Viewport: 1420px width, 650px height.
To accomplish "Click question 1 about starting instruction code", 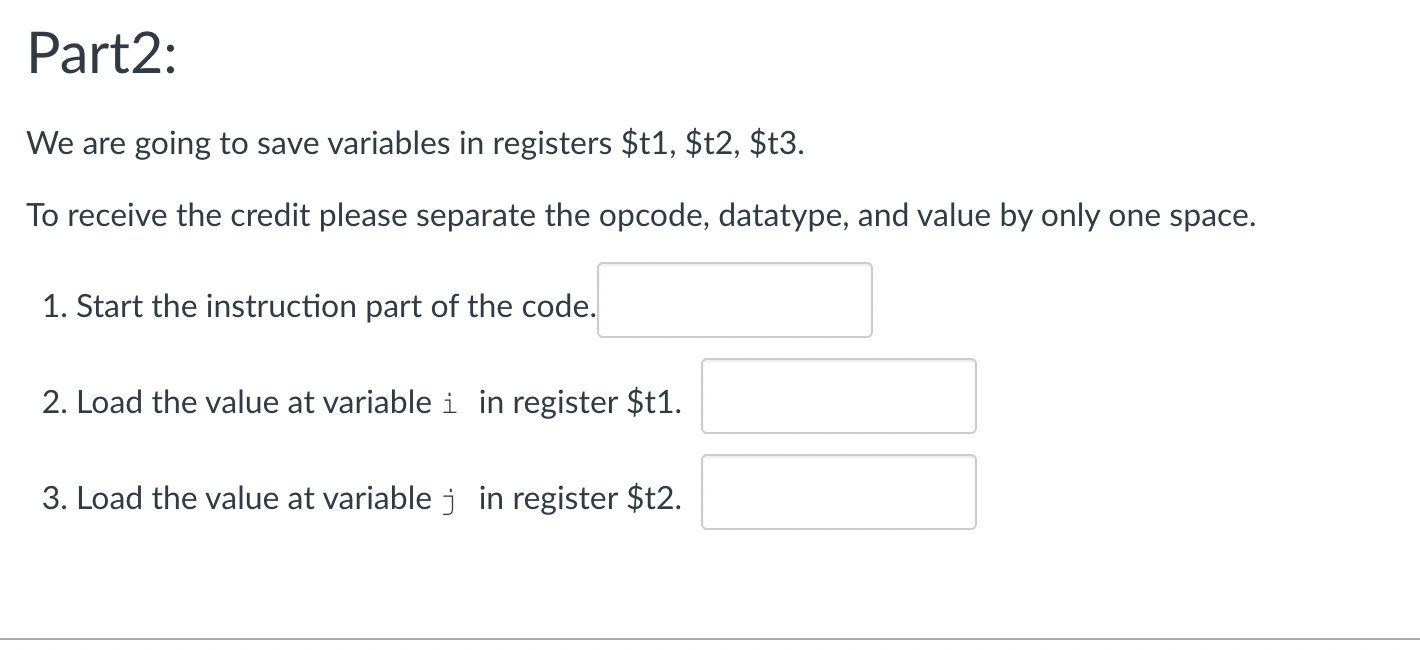I will (320, 306).
